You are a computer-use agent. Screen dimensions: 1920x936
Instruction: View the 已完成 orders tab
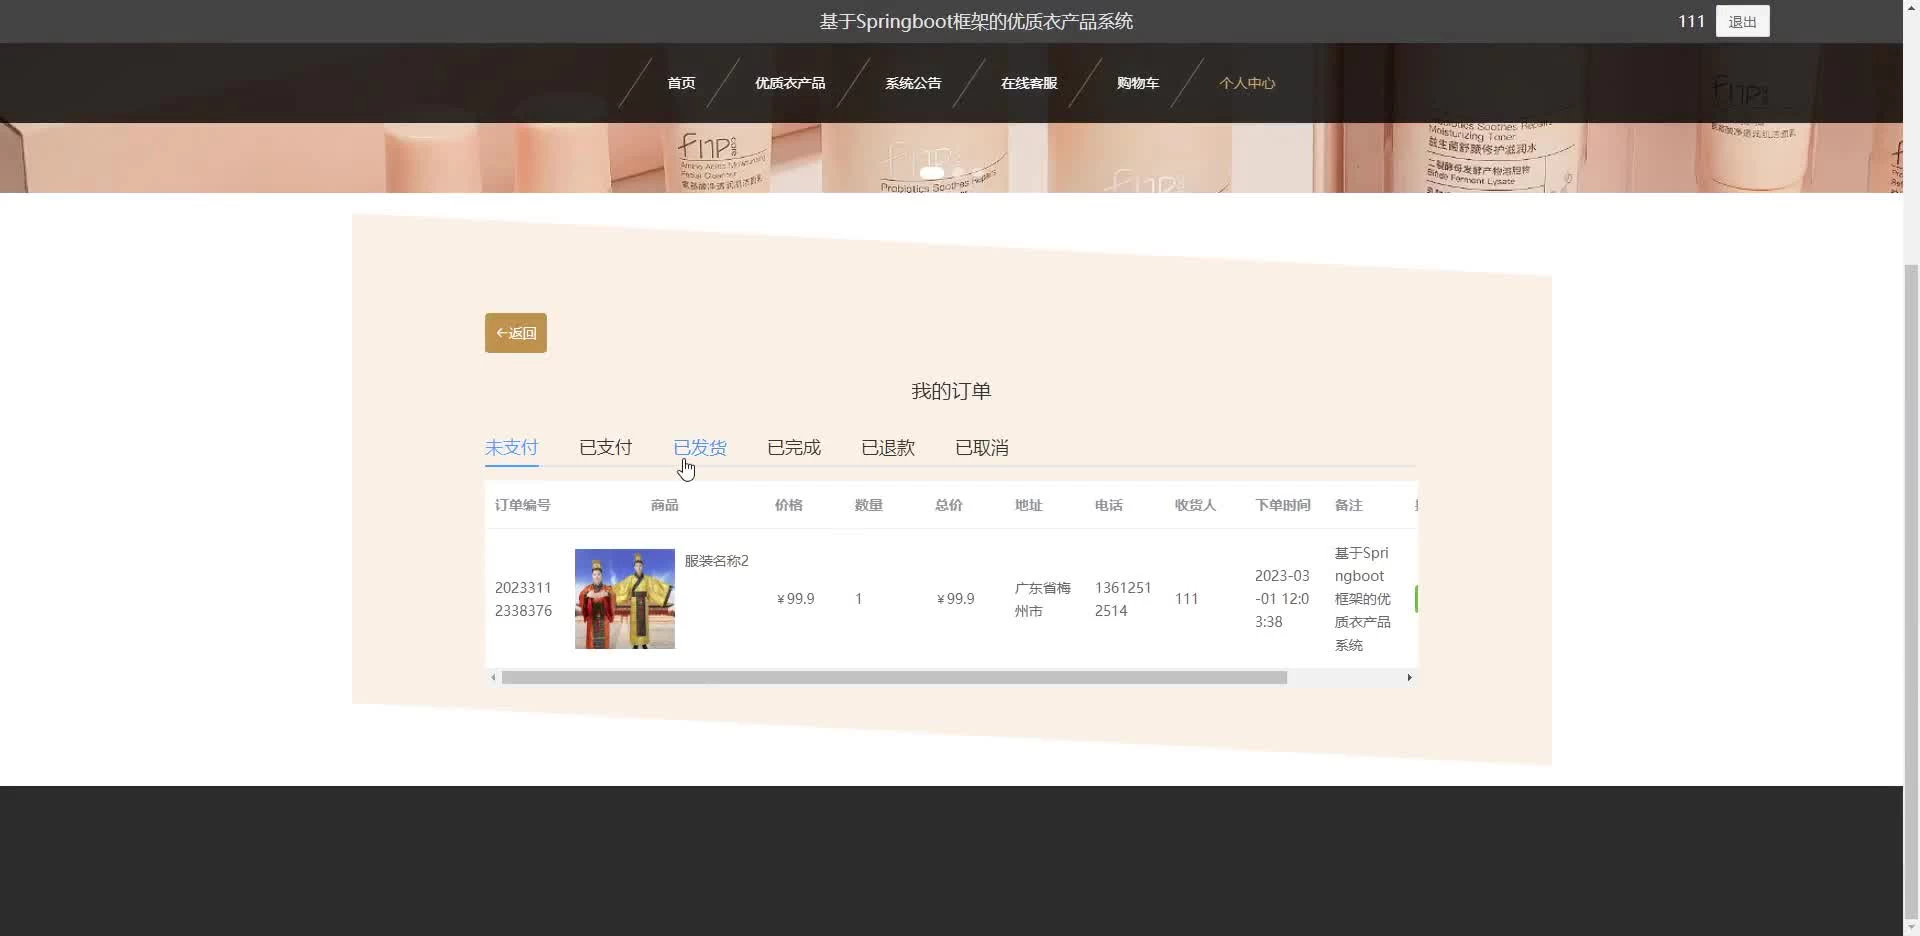(794, 448)
